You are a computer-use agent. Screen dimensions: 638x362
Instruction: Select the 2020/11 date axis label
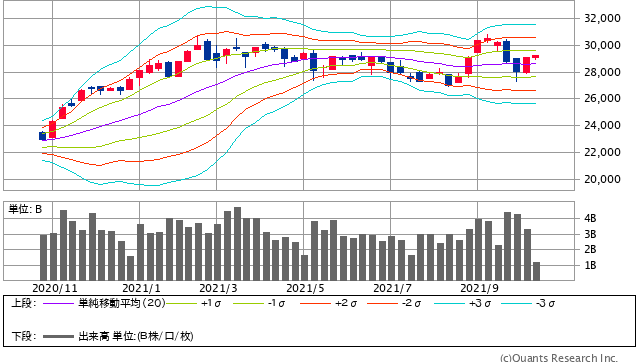(55, 288)
